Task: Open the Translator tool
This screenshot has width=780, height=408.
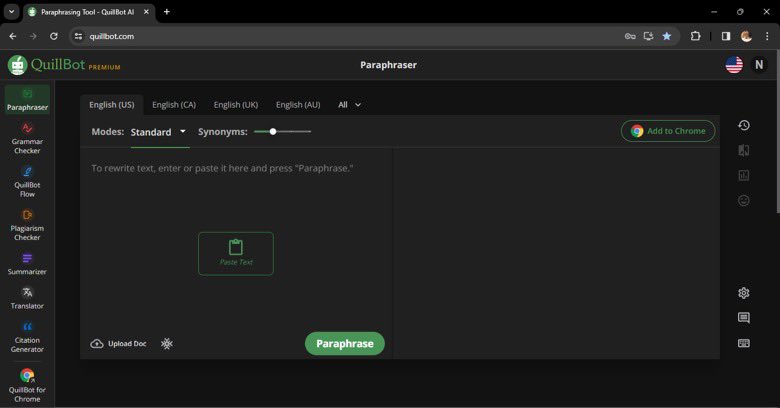Action: click(27, 298)
